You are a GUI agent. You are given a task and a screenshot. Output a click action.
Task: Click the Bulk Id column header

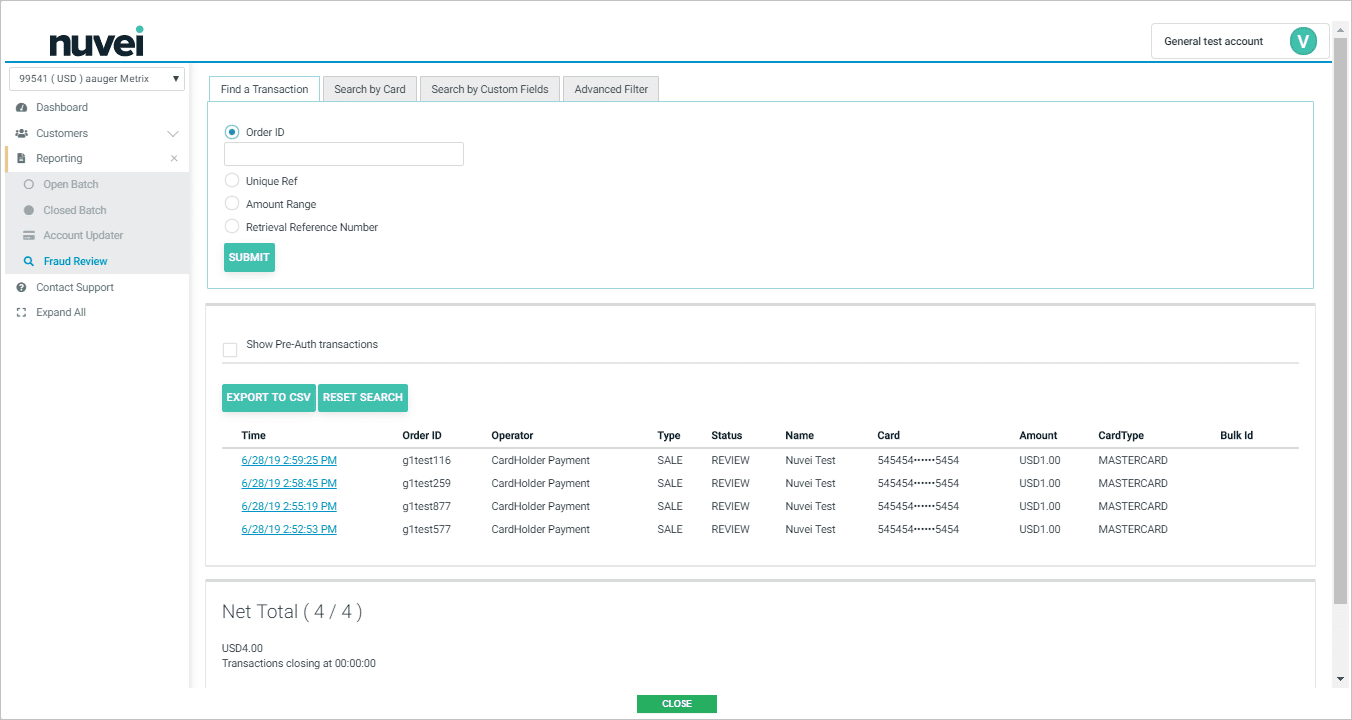(1237, 436)
